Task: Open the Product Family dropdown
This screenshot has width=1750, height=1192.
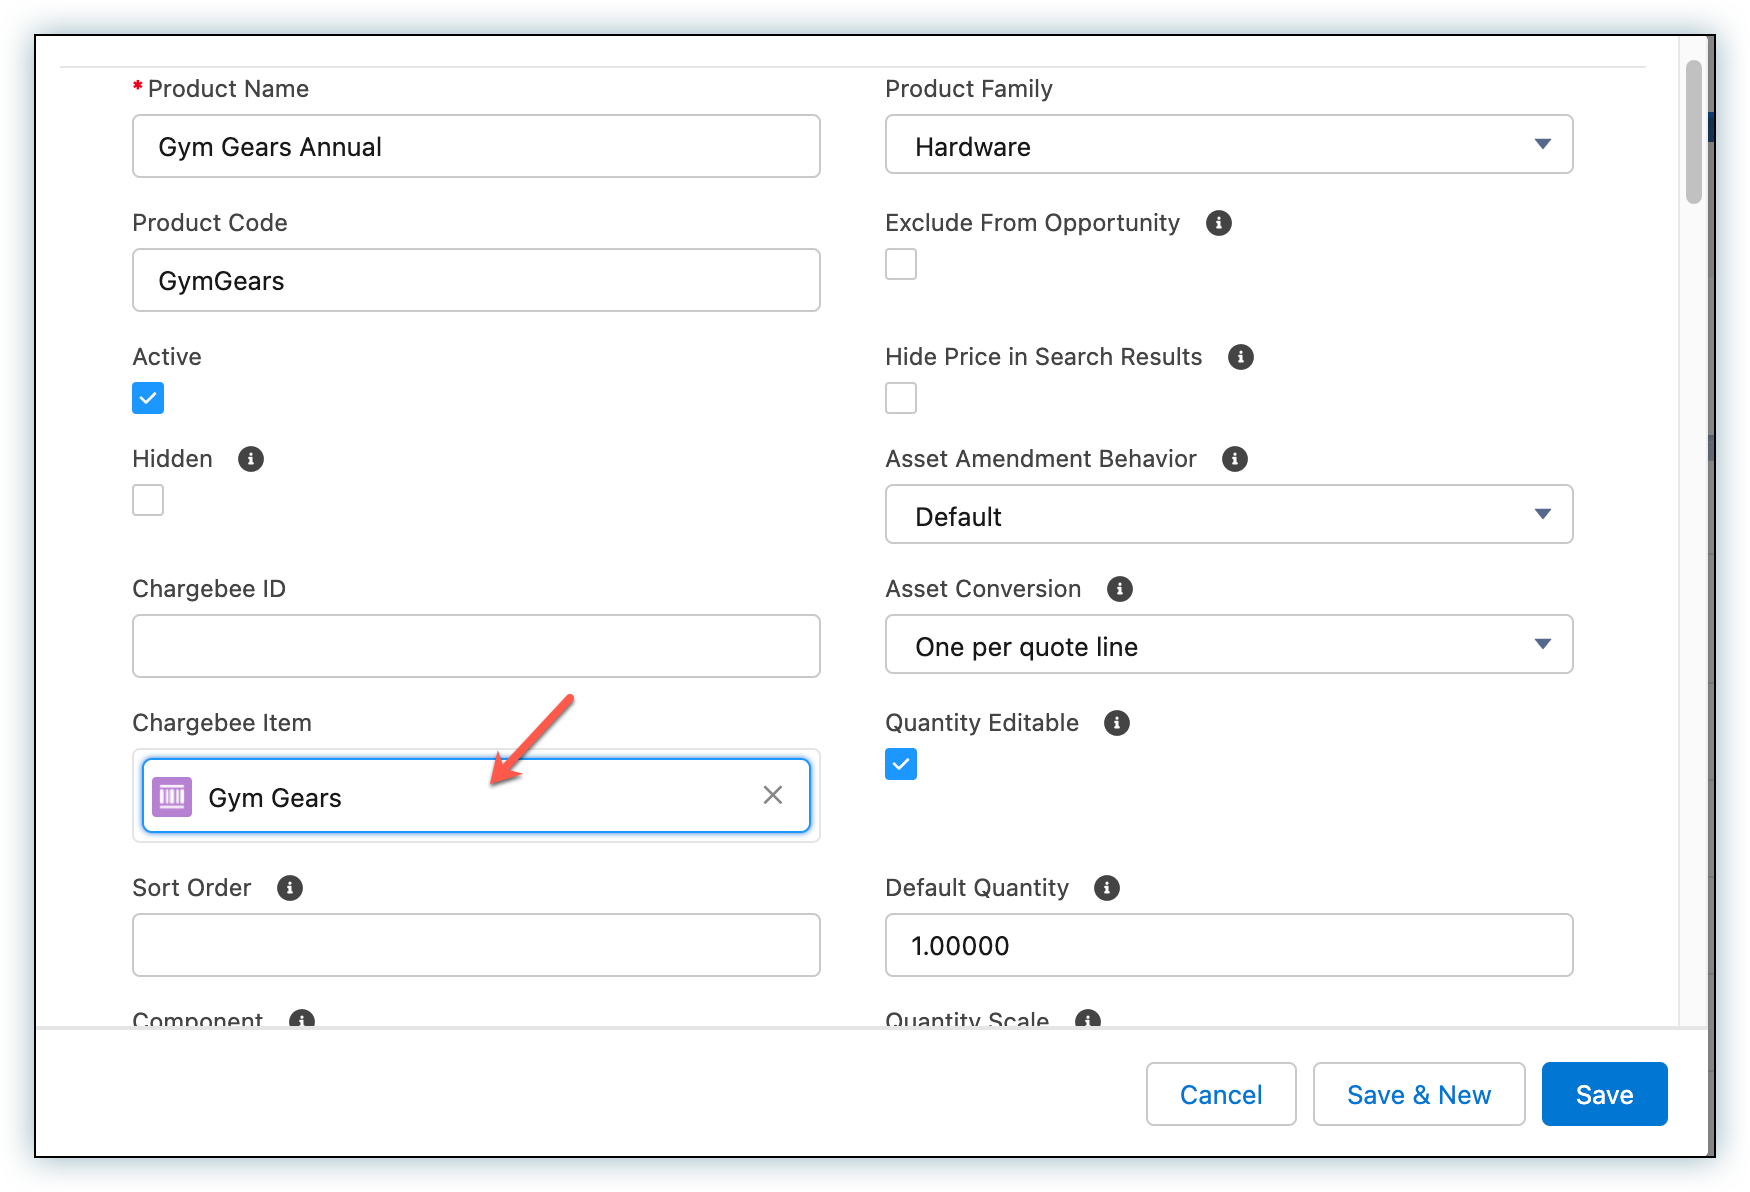Action: click(1229, 145)
